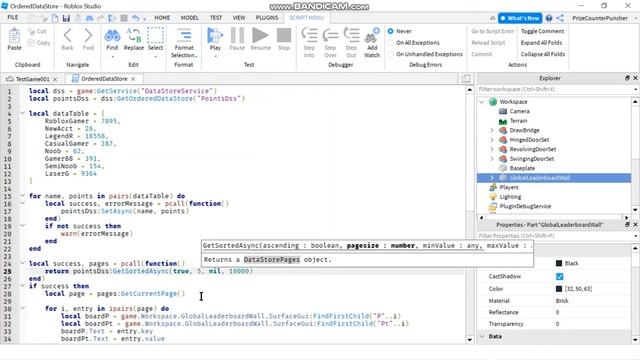Click the save icon in the quick access toolbar
The height and width of the screenshot is (360, 640).
pos(66,18)
